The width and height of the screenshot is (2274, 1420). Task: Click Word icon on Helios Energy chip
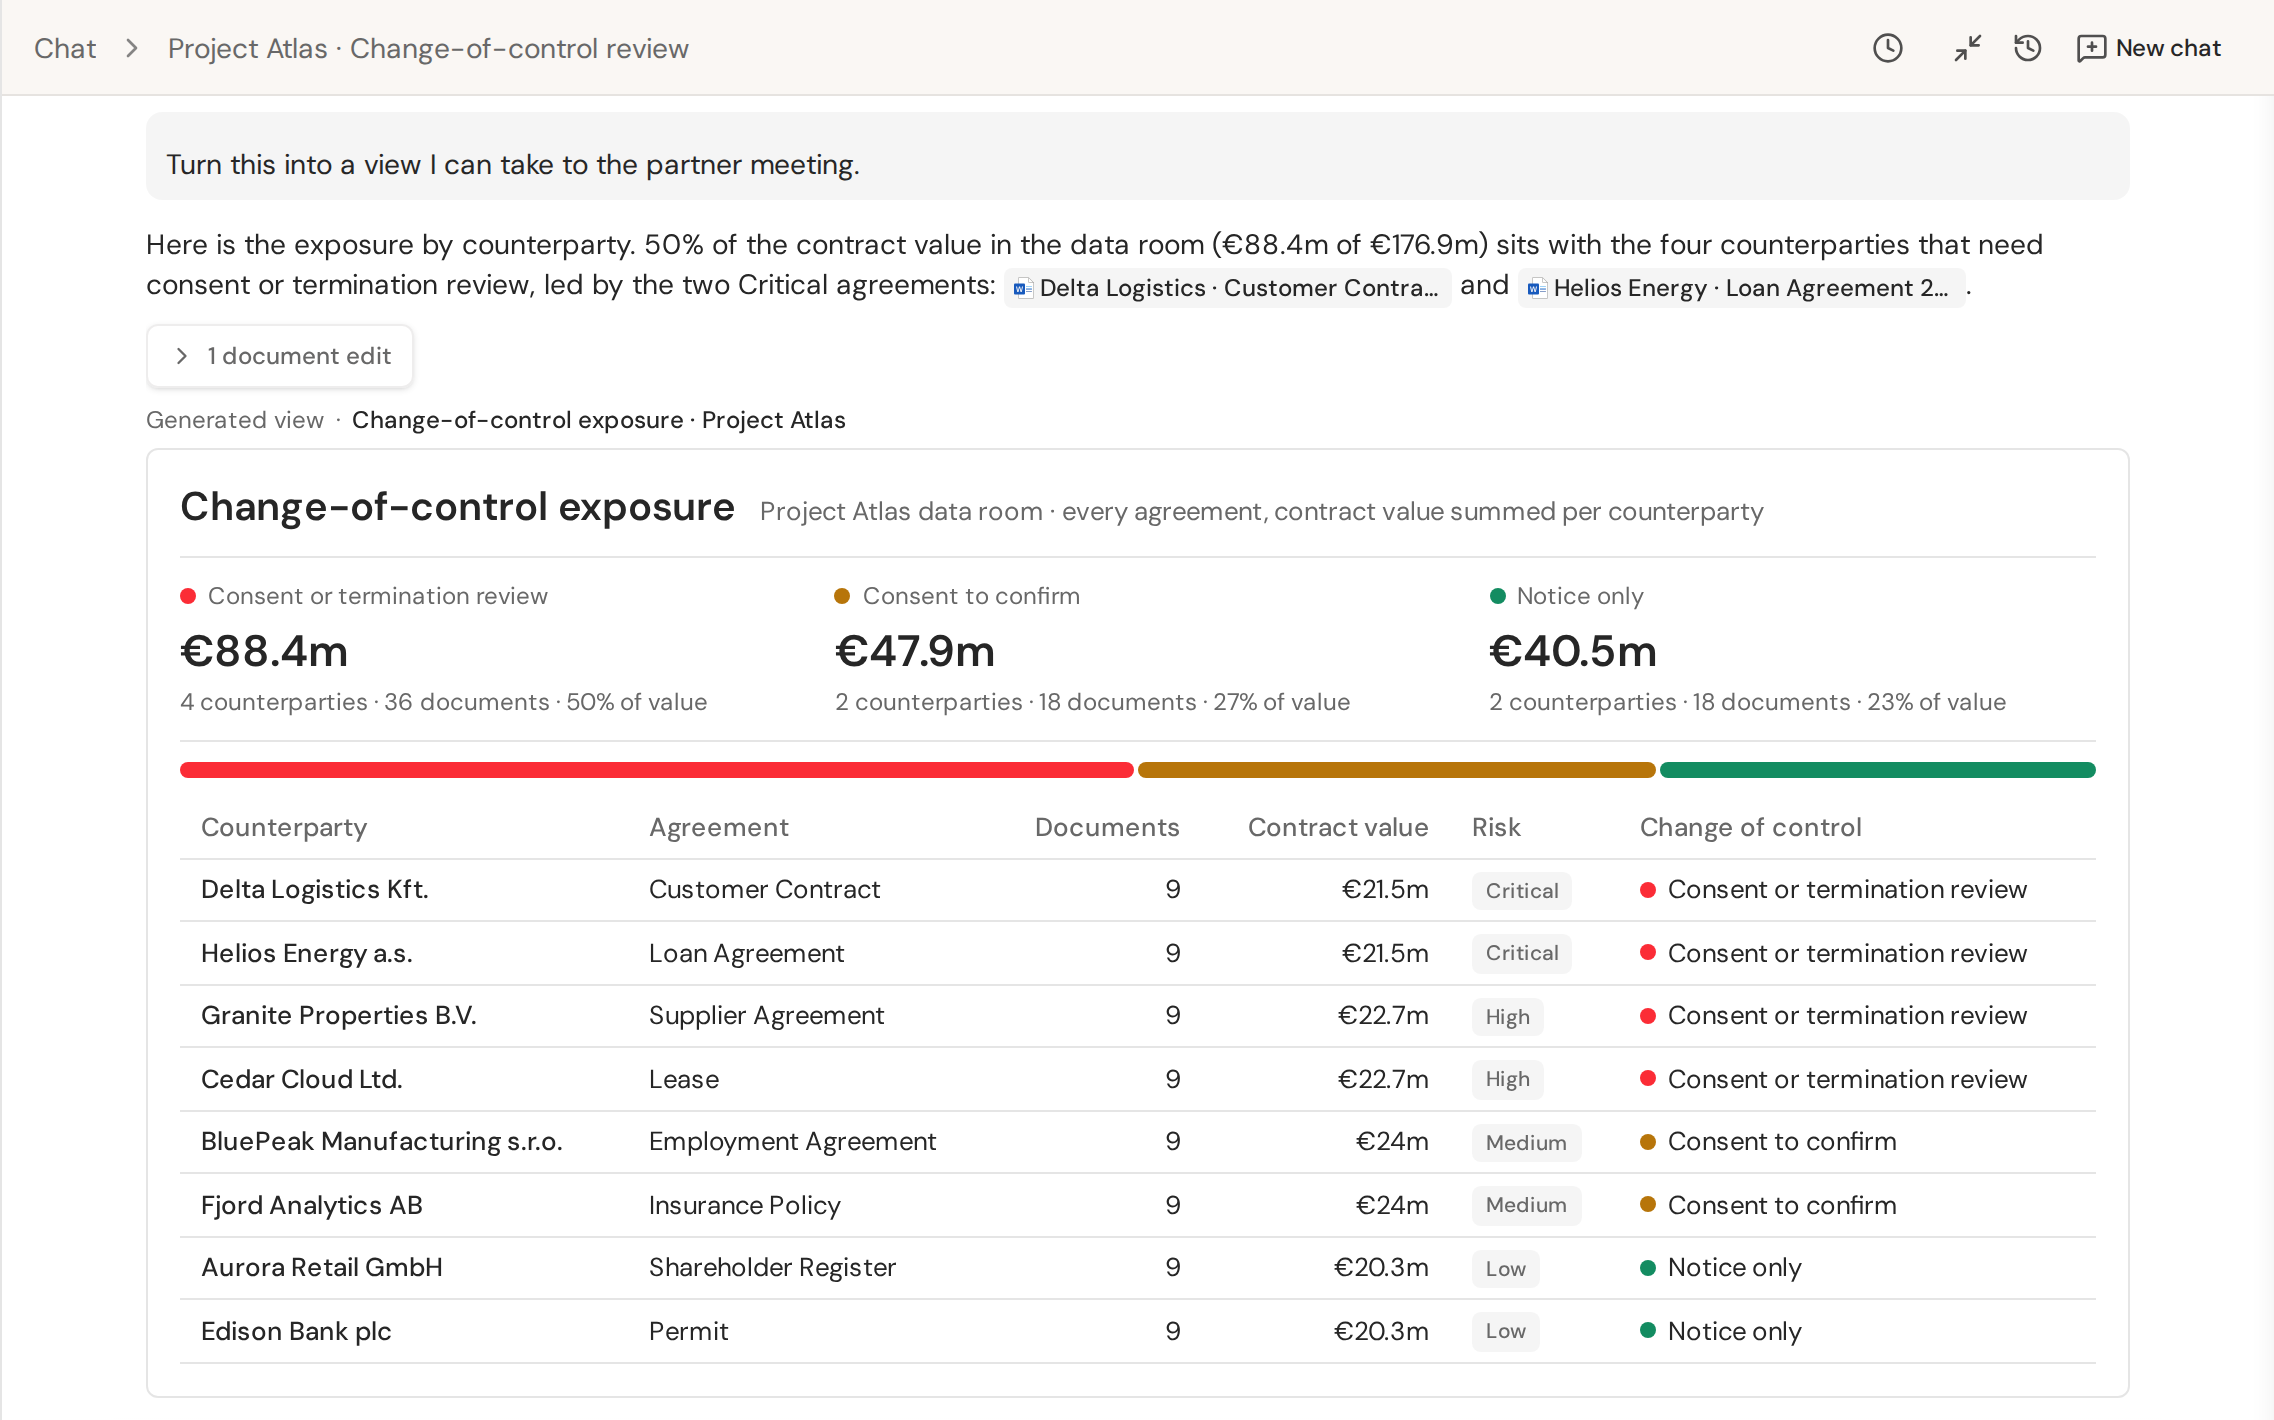click(x=1536, y=289)
